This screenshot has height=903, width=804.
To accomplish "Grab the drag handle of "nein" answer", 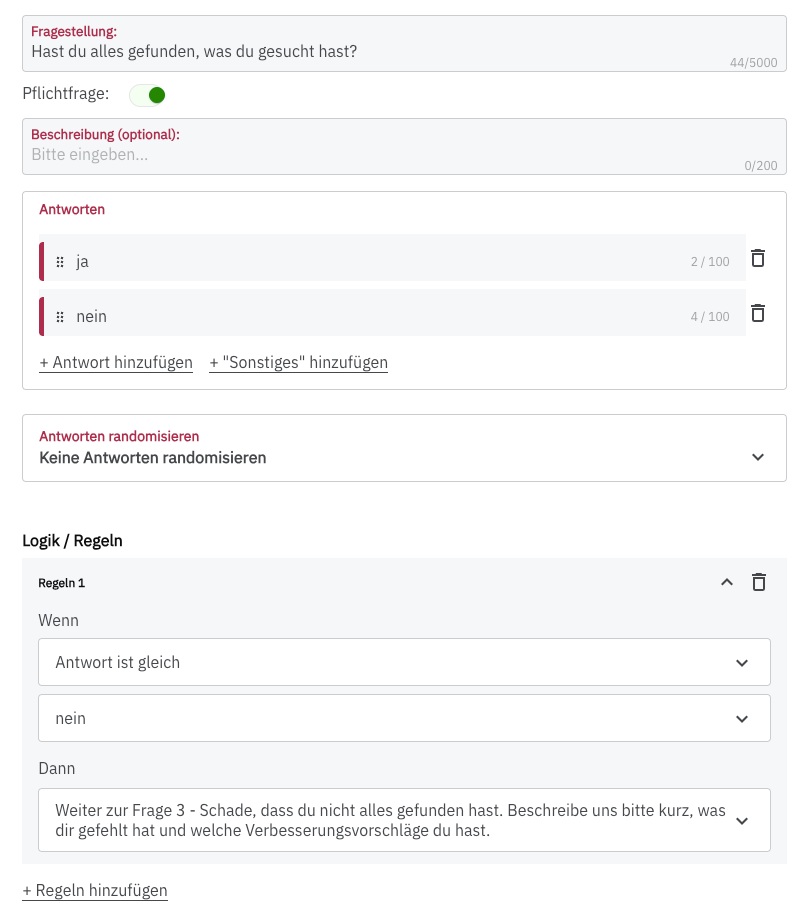I will [x=60, y=317].
